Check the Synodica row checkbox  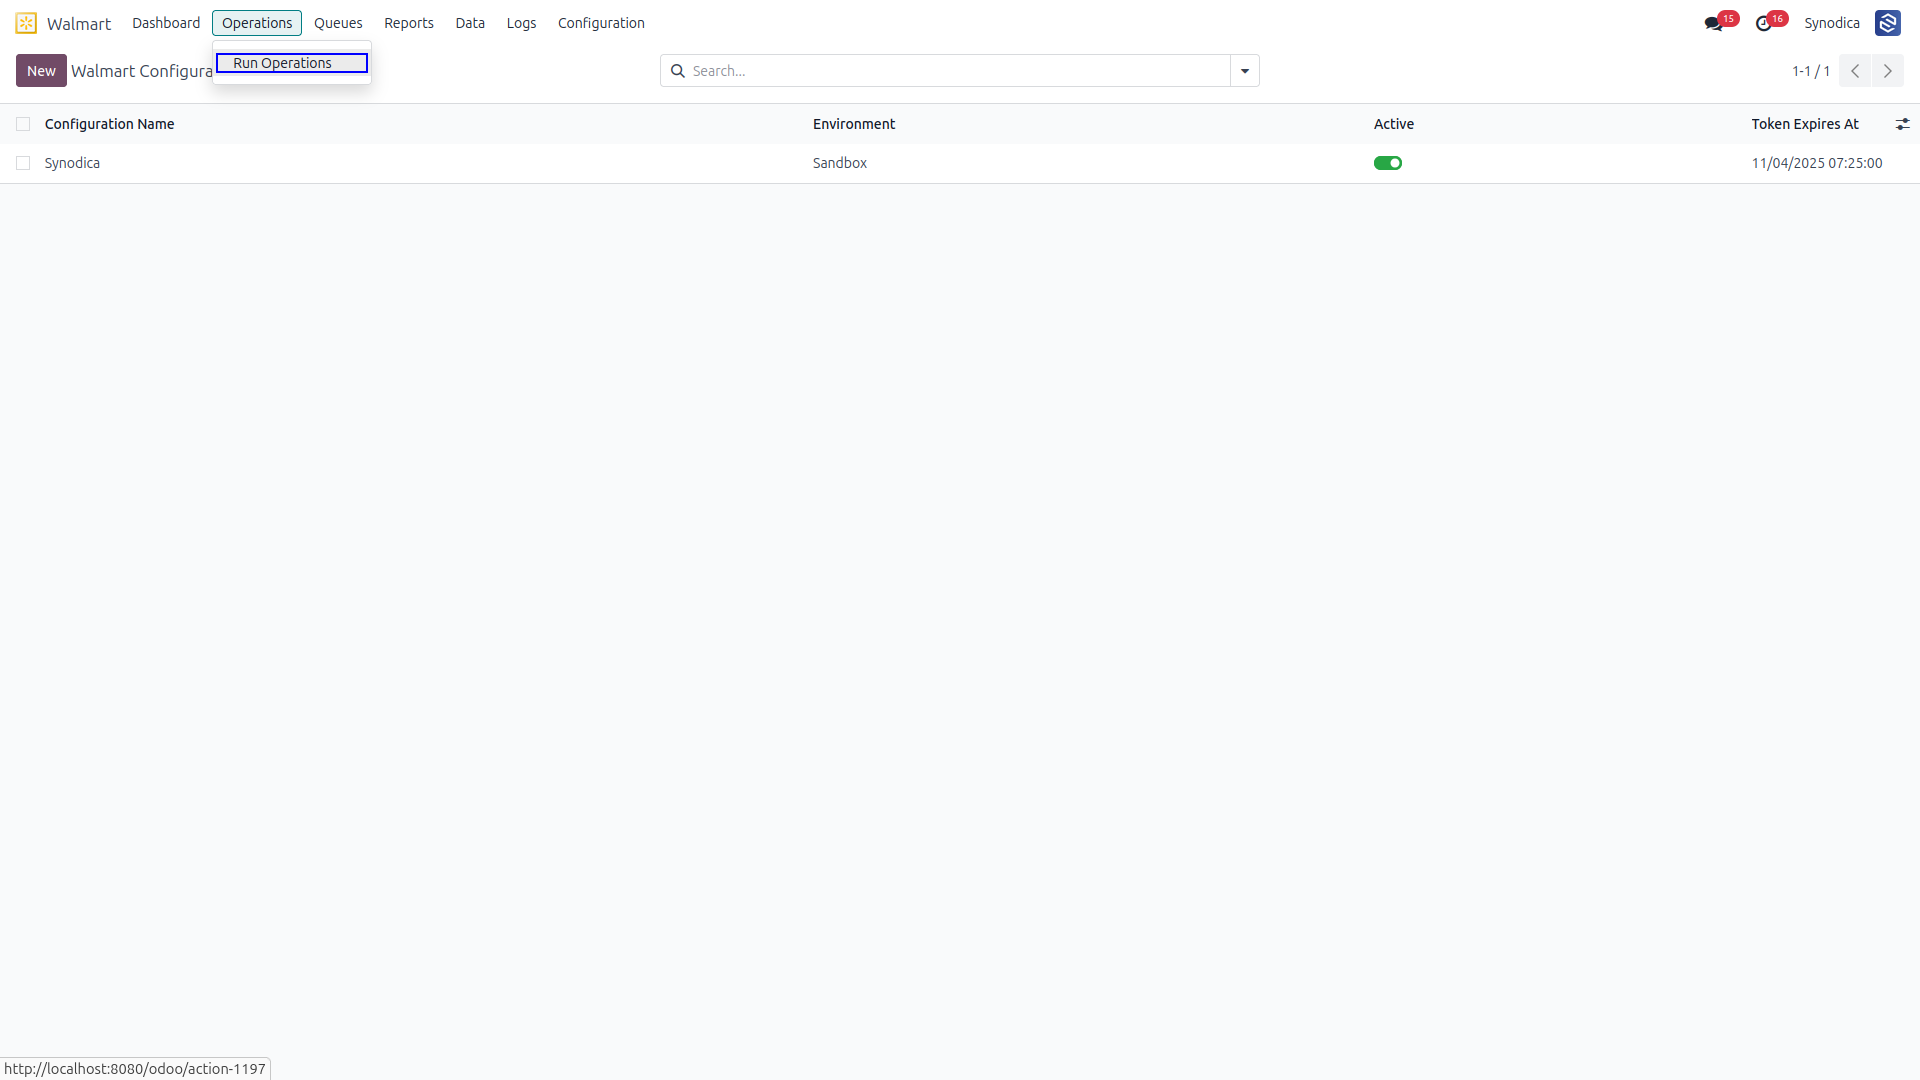point(23,163)
